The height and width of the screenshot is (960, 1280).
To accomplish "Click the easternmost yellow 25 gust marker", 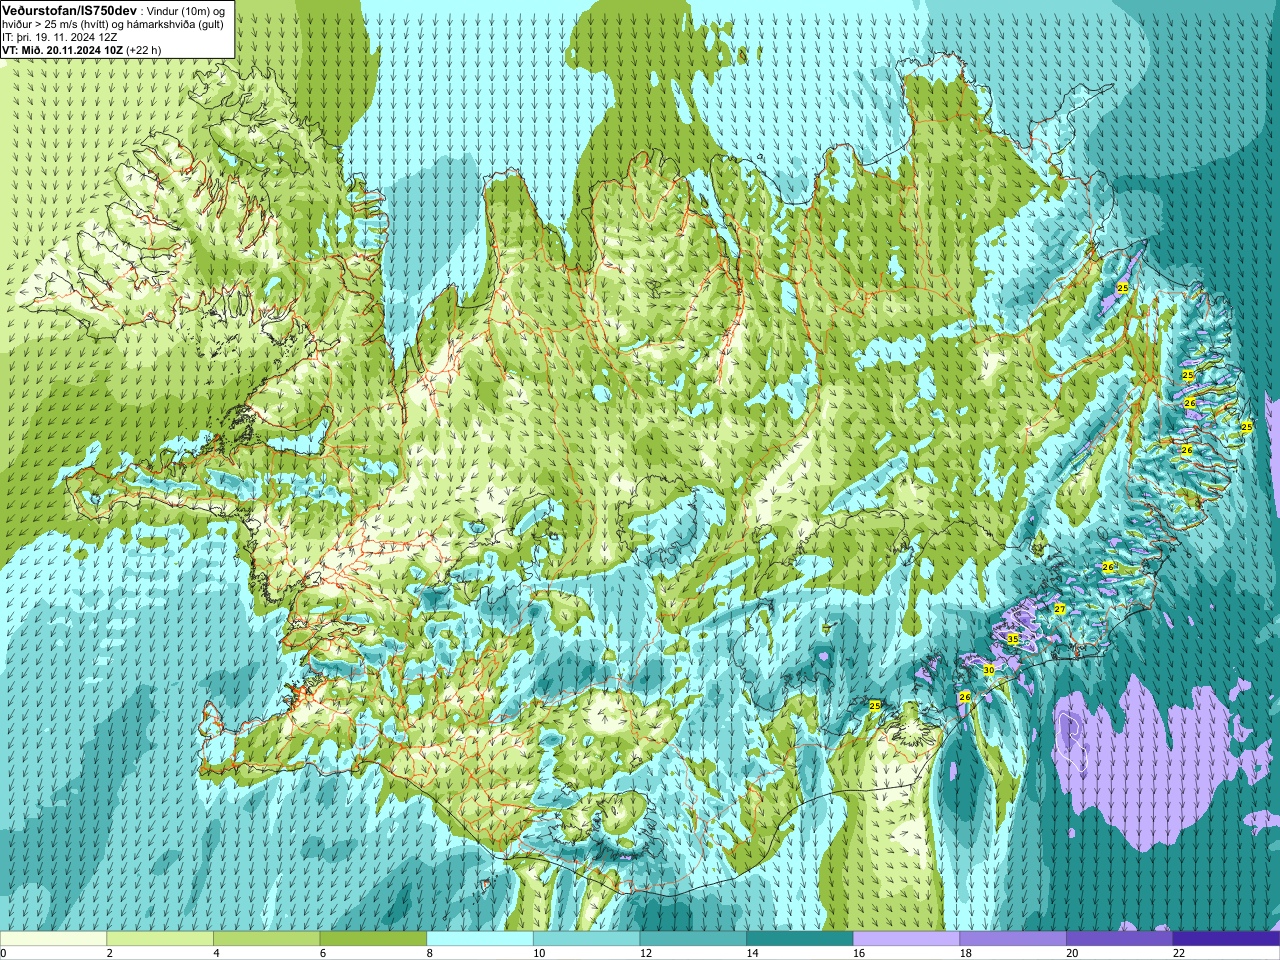I will point(1247,426).
